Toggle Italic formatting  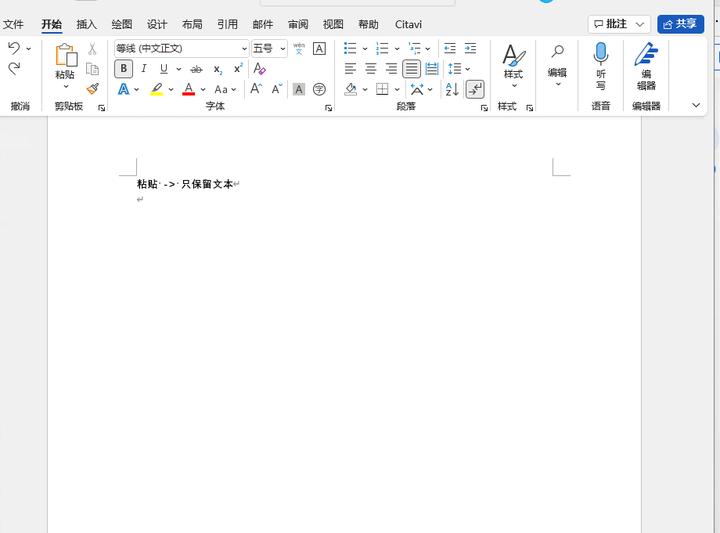click(x=144, y=69)
